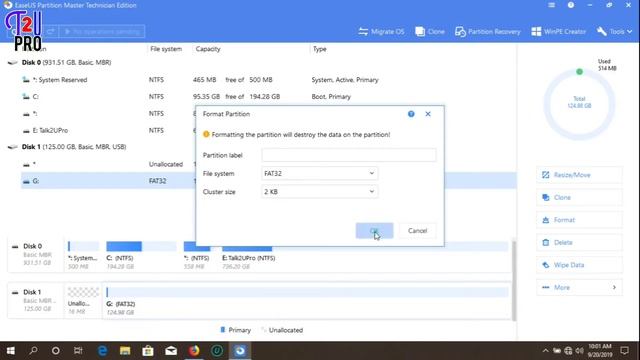Select the System Reserved partition row

click(x=268, y=80)
